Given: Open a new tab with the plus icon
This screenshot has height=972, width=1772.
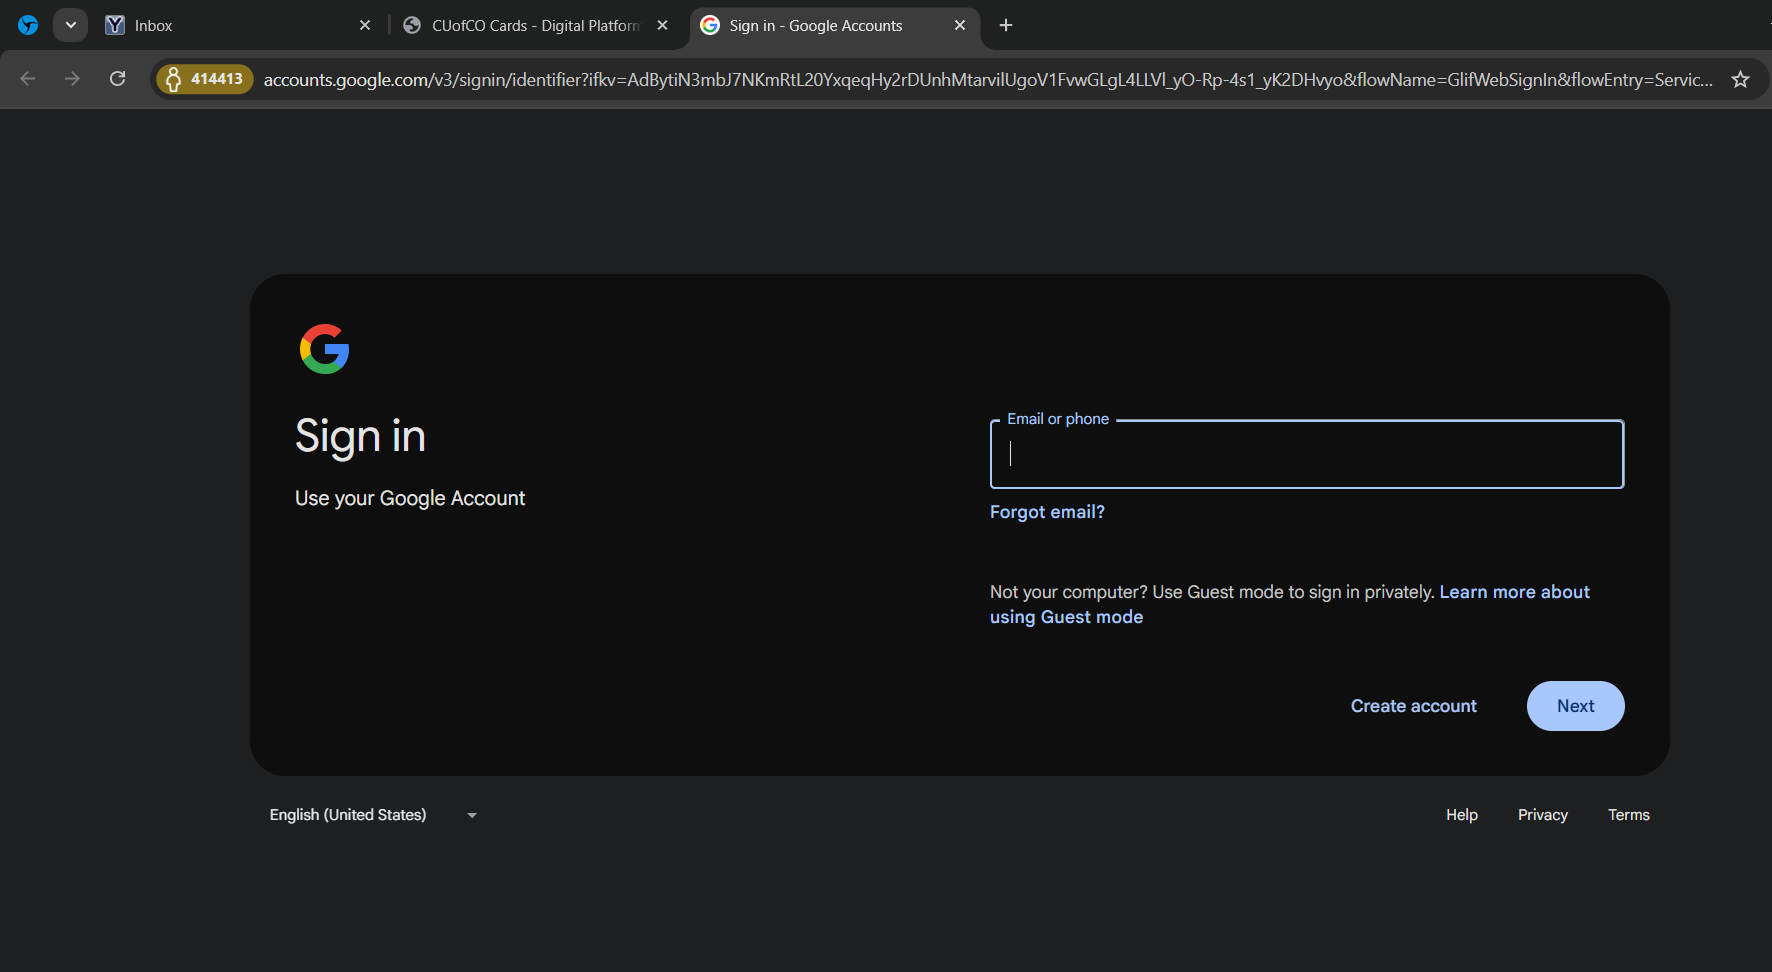Looking at the screenshot, I should 1006,25.
